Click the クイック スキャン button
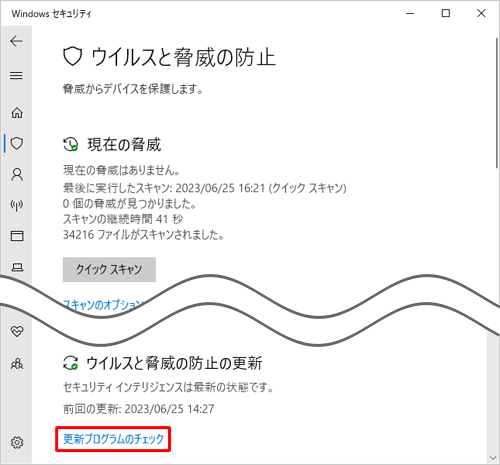Image resolution: width=500 pixels, height=465 pixels. point(109,269)
